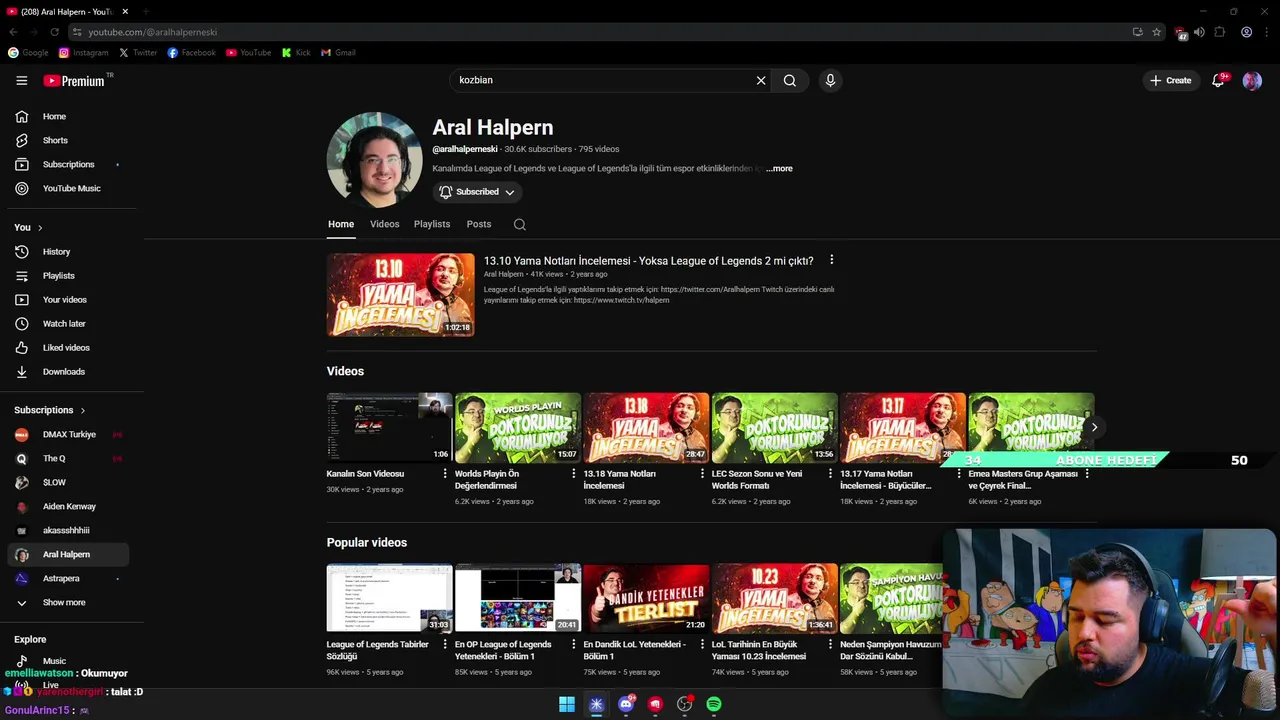Open YouTube Music in sidebar
The width and height of the screenshot is (1280, 720).
click(x=68, y=189)
